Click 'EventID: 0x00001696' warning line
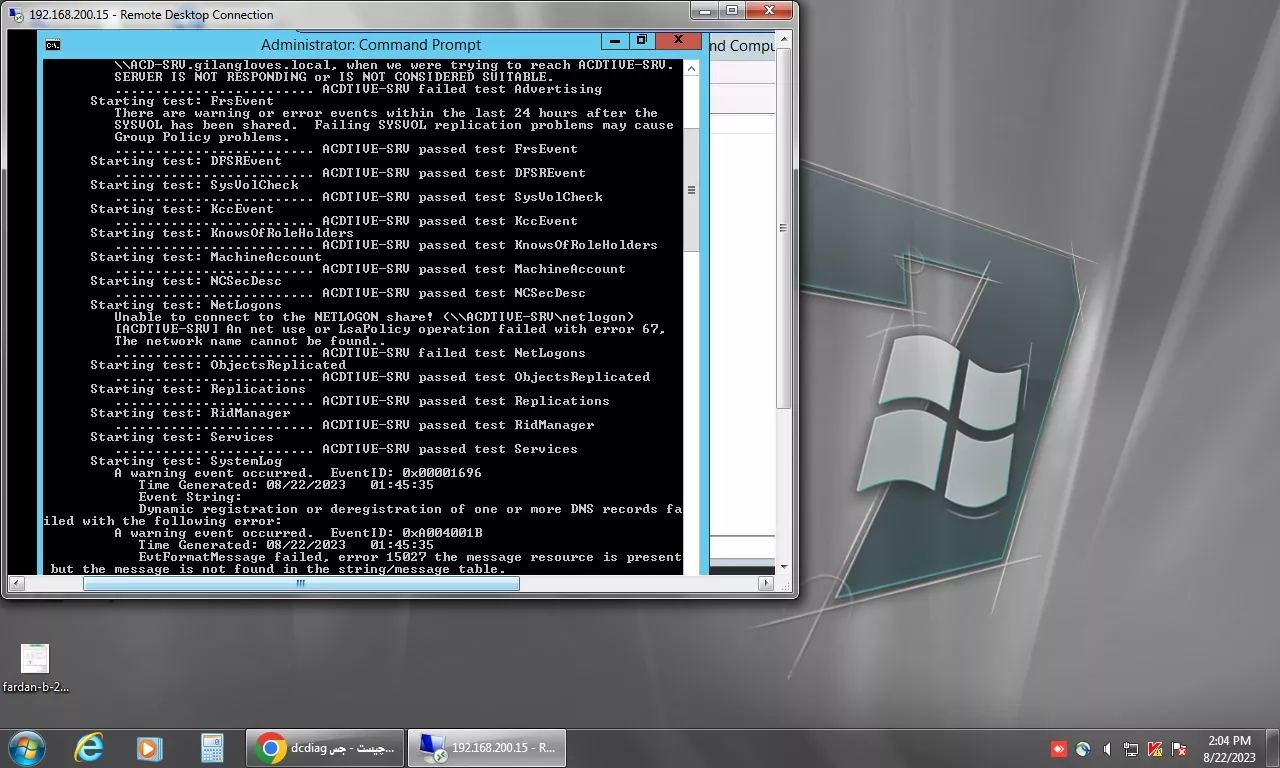This screenshot has width=1280, height=768. pyautogui.click(x=298, y=473)
